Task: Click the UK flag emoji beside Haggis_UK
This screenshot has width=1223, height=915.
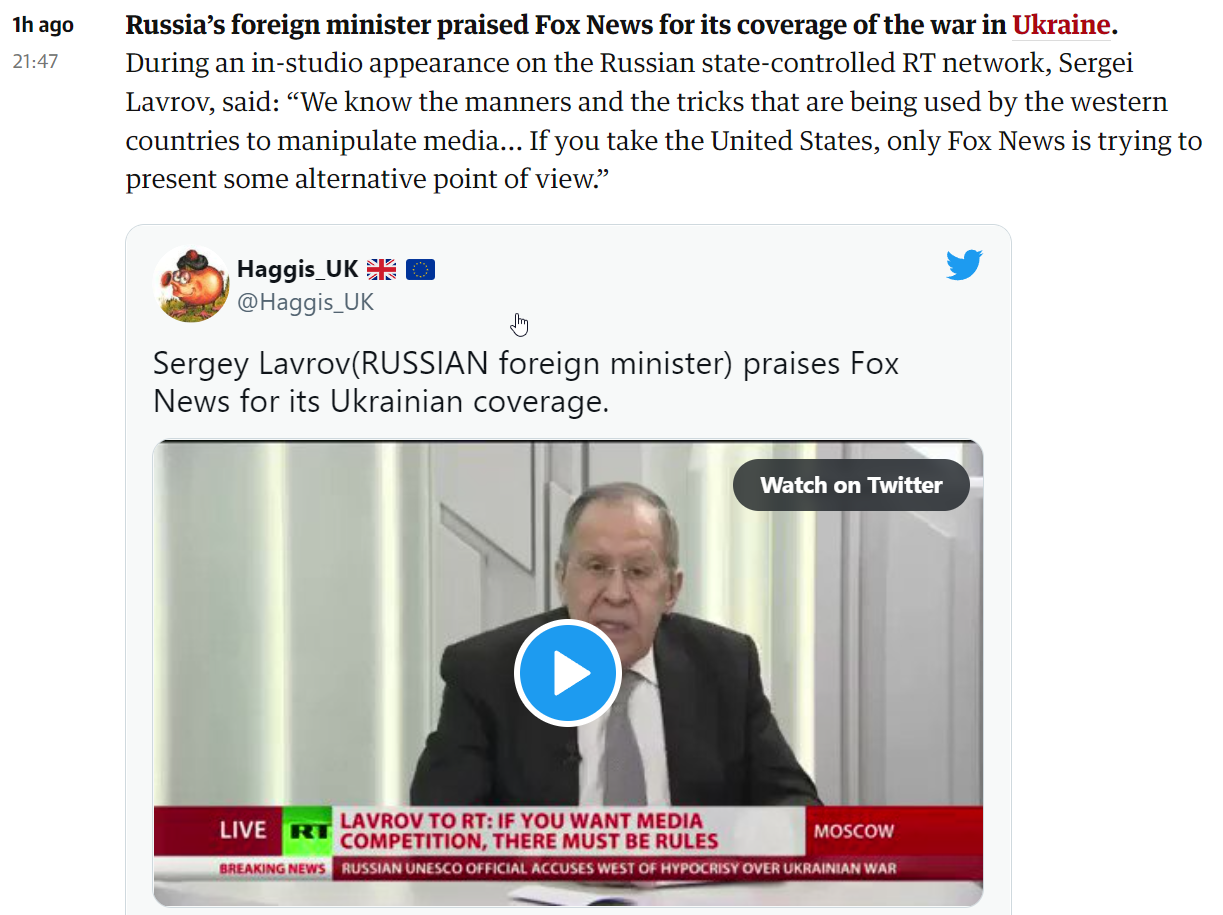Action: 381,269
